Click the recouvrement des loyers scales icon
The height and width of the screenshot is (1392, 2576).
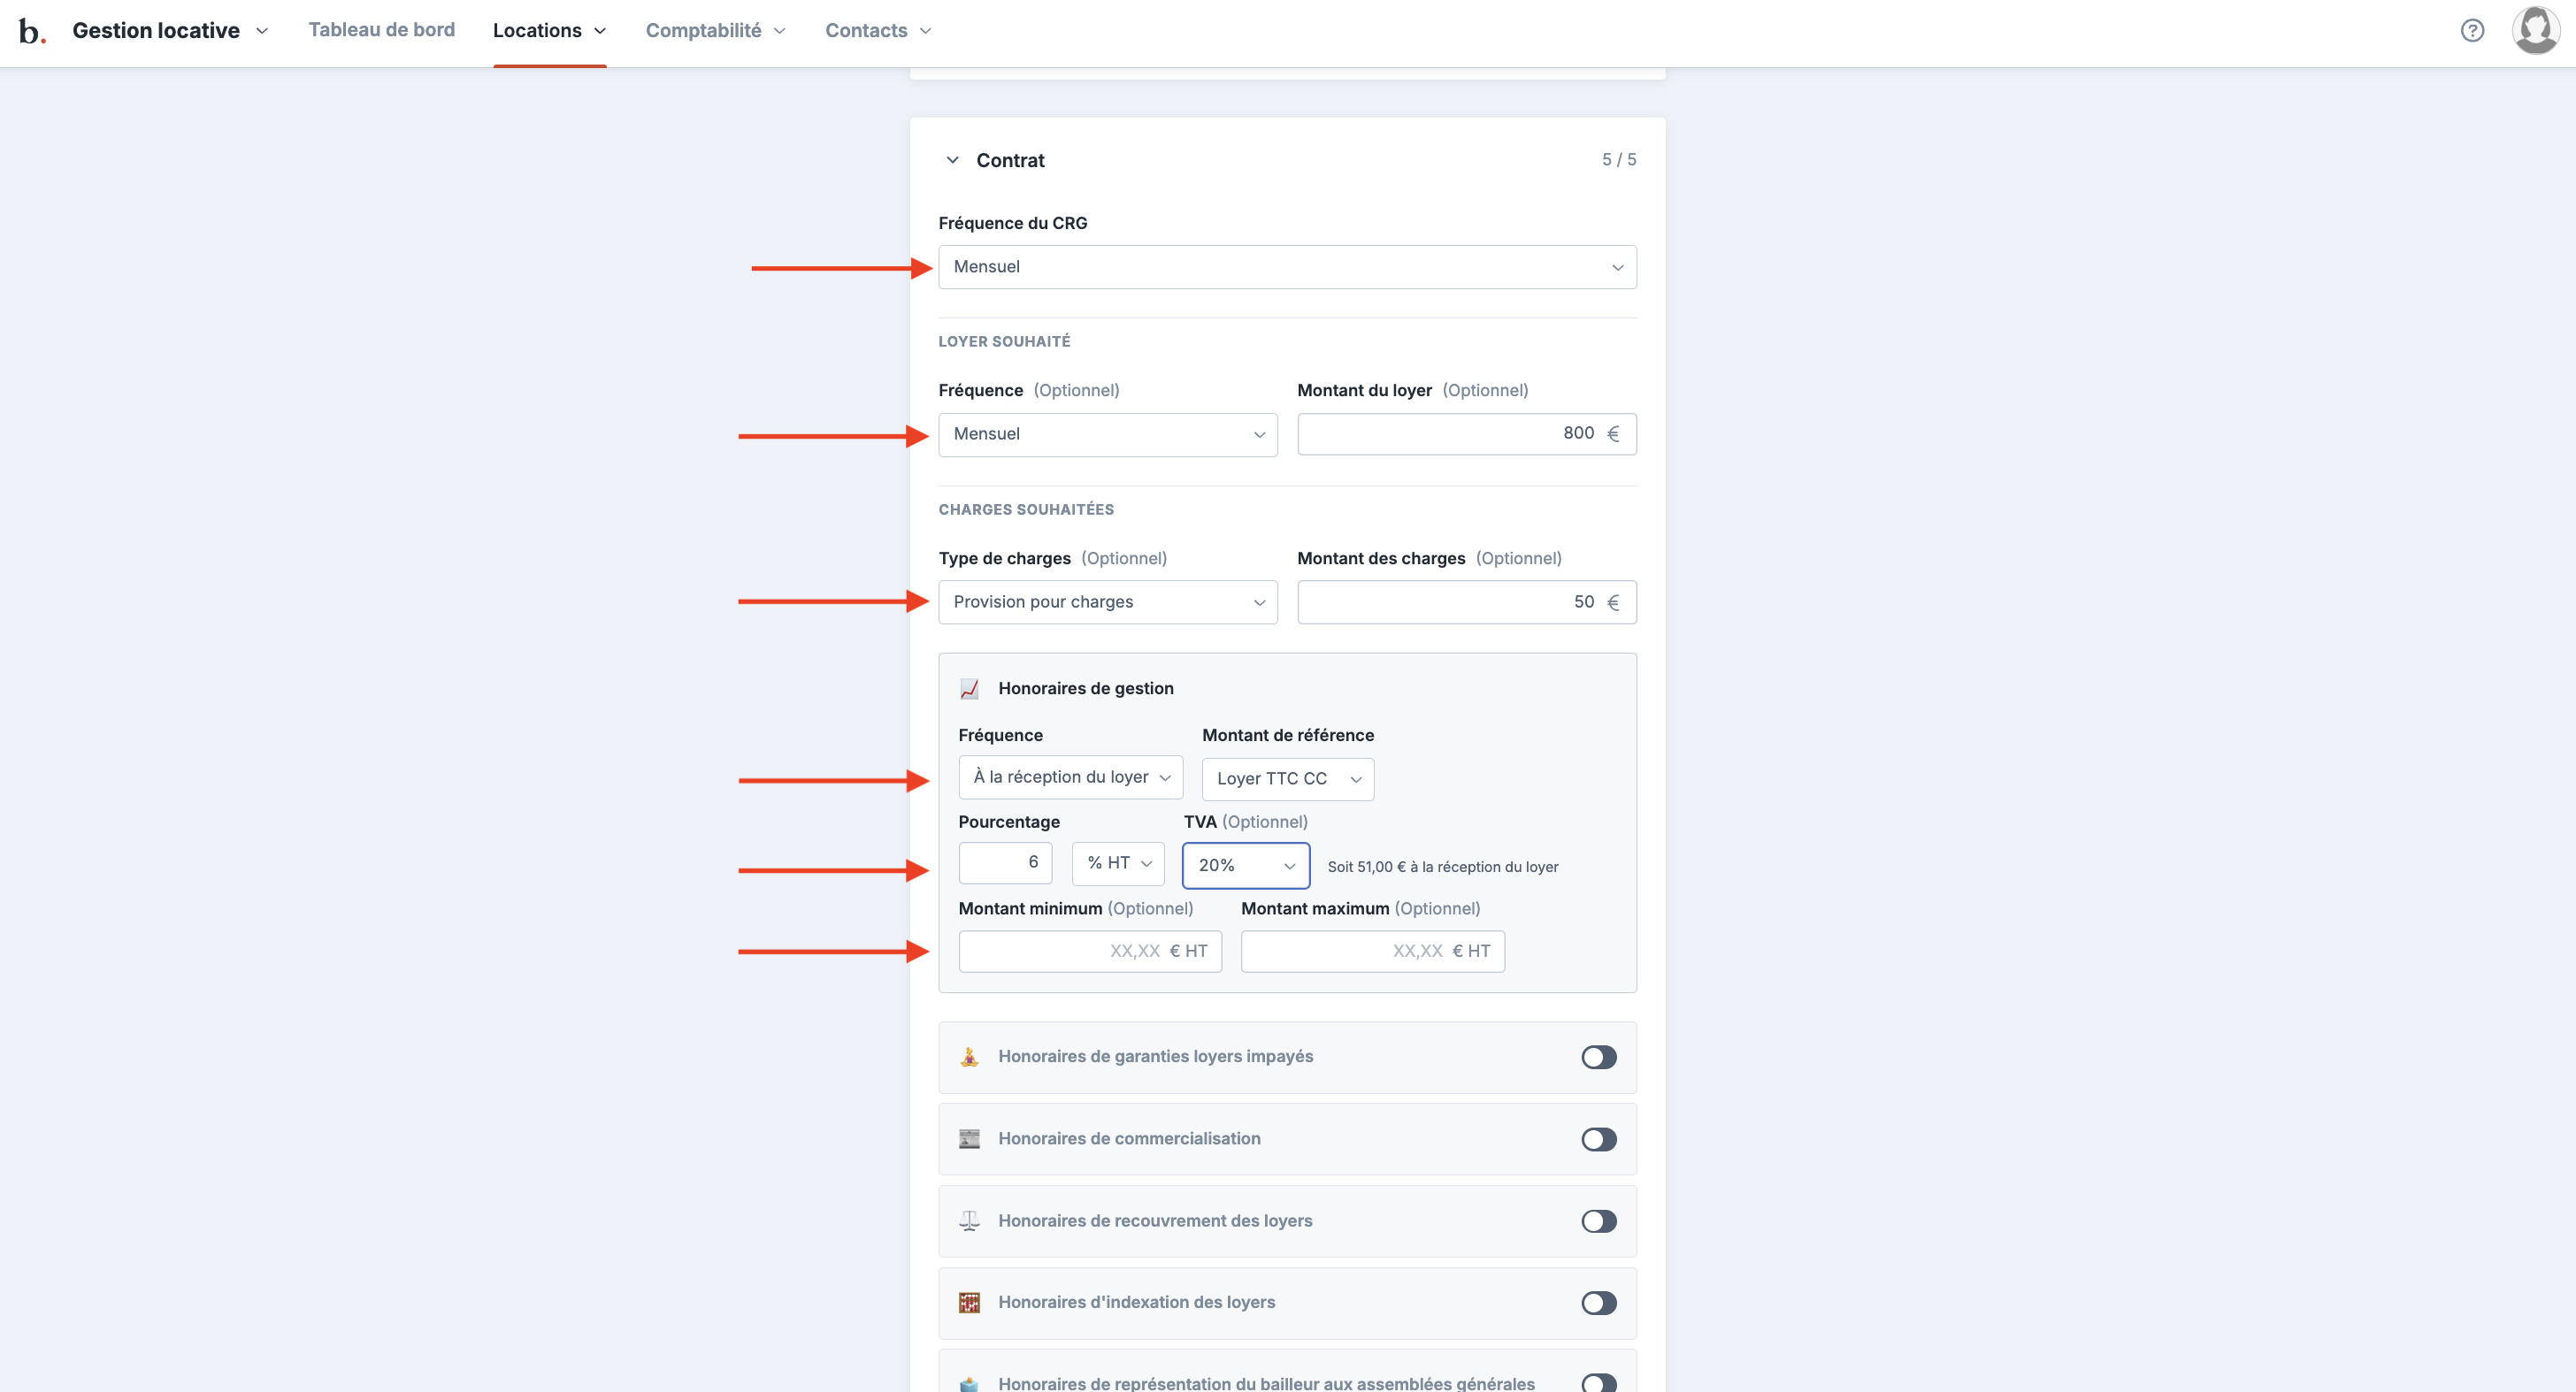(969, 1221)
